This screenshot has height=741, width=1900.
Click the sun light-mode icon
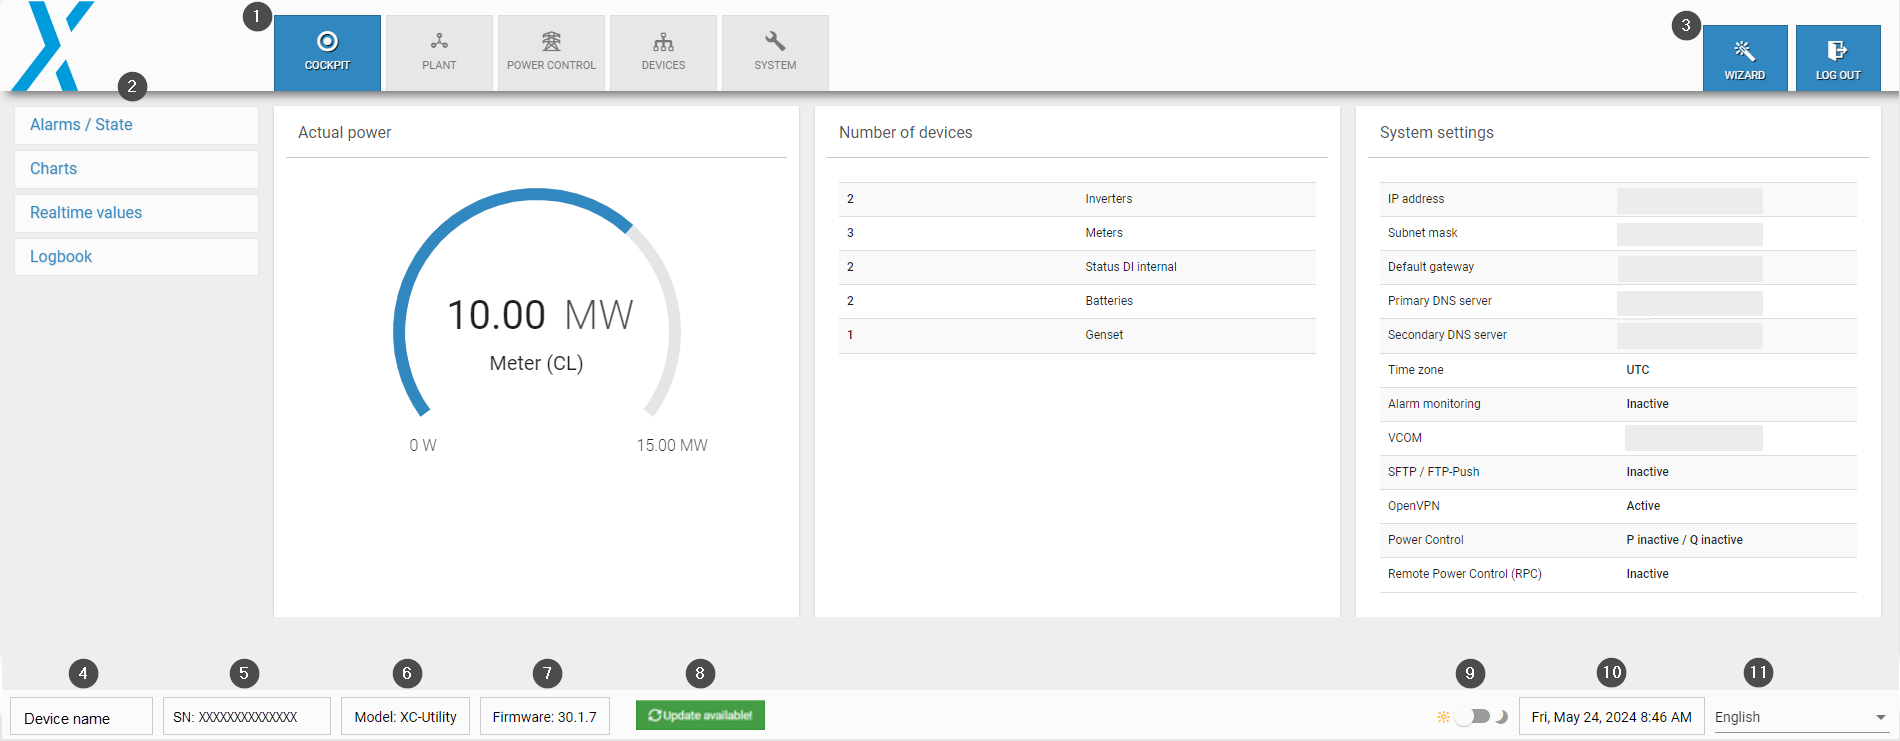pyautogui.click(x=1443, y=717)
